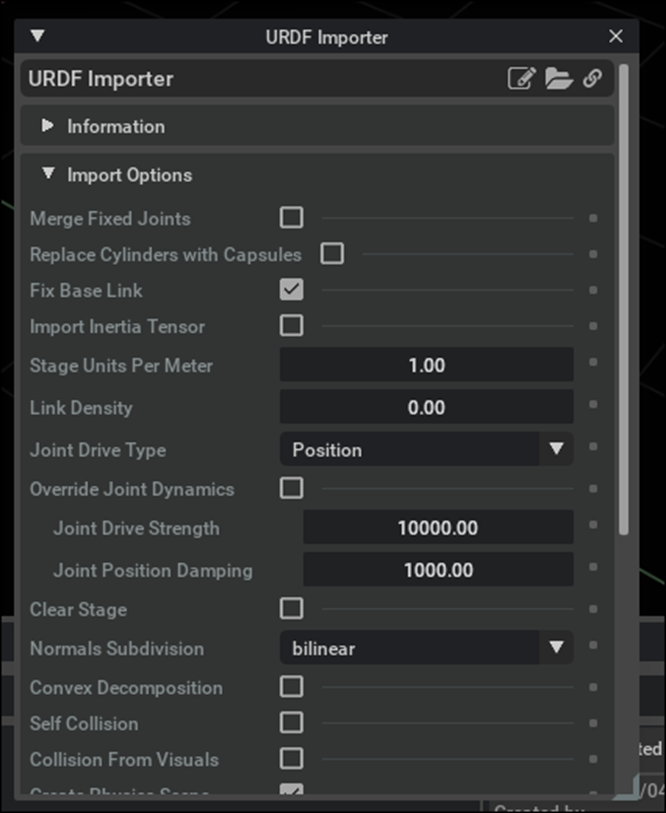Enable the Self Collision checkbox
The width and height of the screenshot is (666, 813).
291,722
